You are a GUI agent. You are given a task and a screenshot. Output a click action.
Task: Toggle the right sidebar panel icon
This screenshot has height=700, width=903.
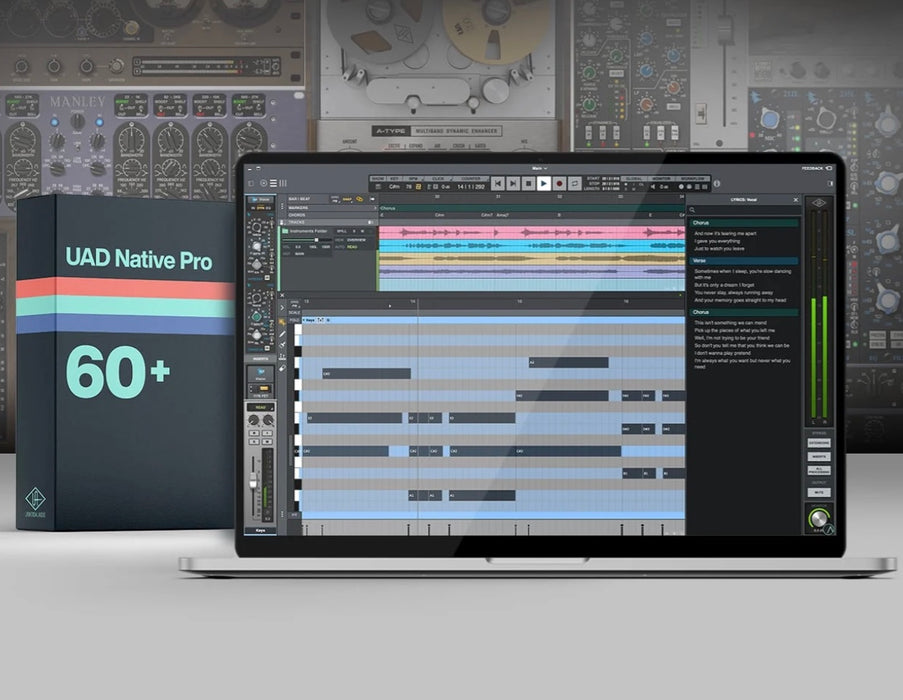(830, 184)
